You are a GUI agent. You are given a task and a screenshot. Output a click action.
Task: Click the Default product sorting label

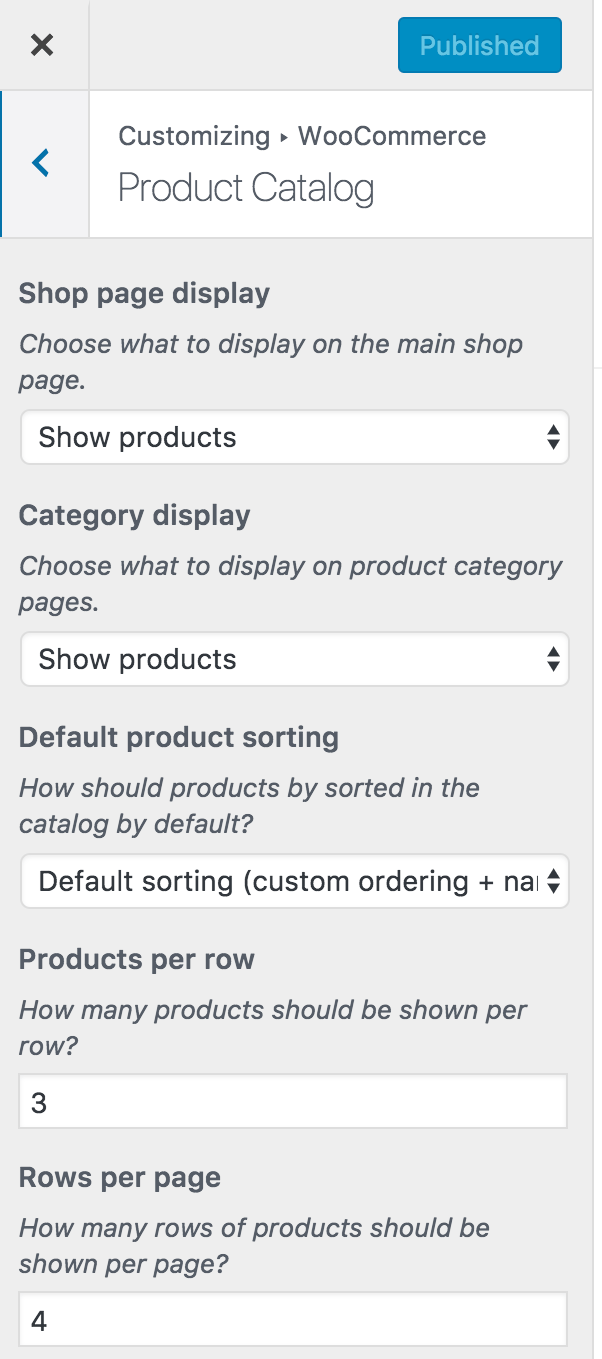click(178, 738)
